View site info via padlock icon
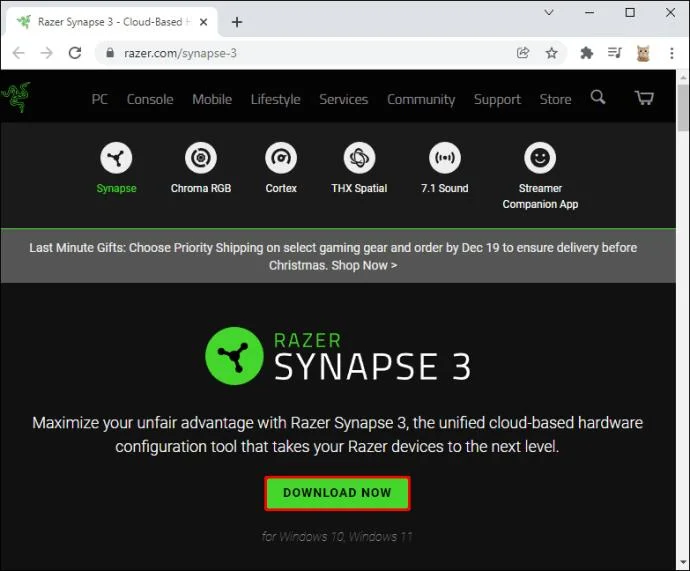 [110, 53]
